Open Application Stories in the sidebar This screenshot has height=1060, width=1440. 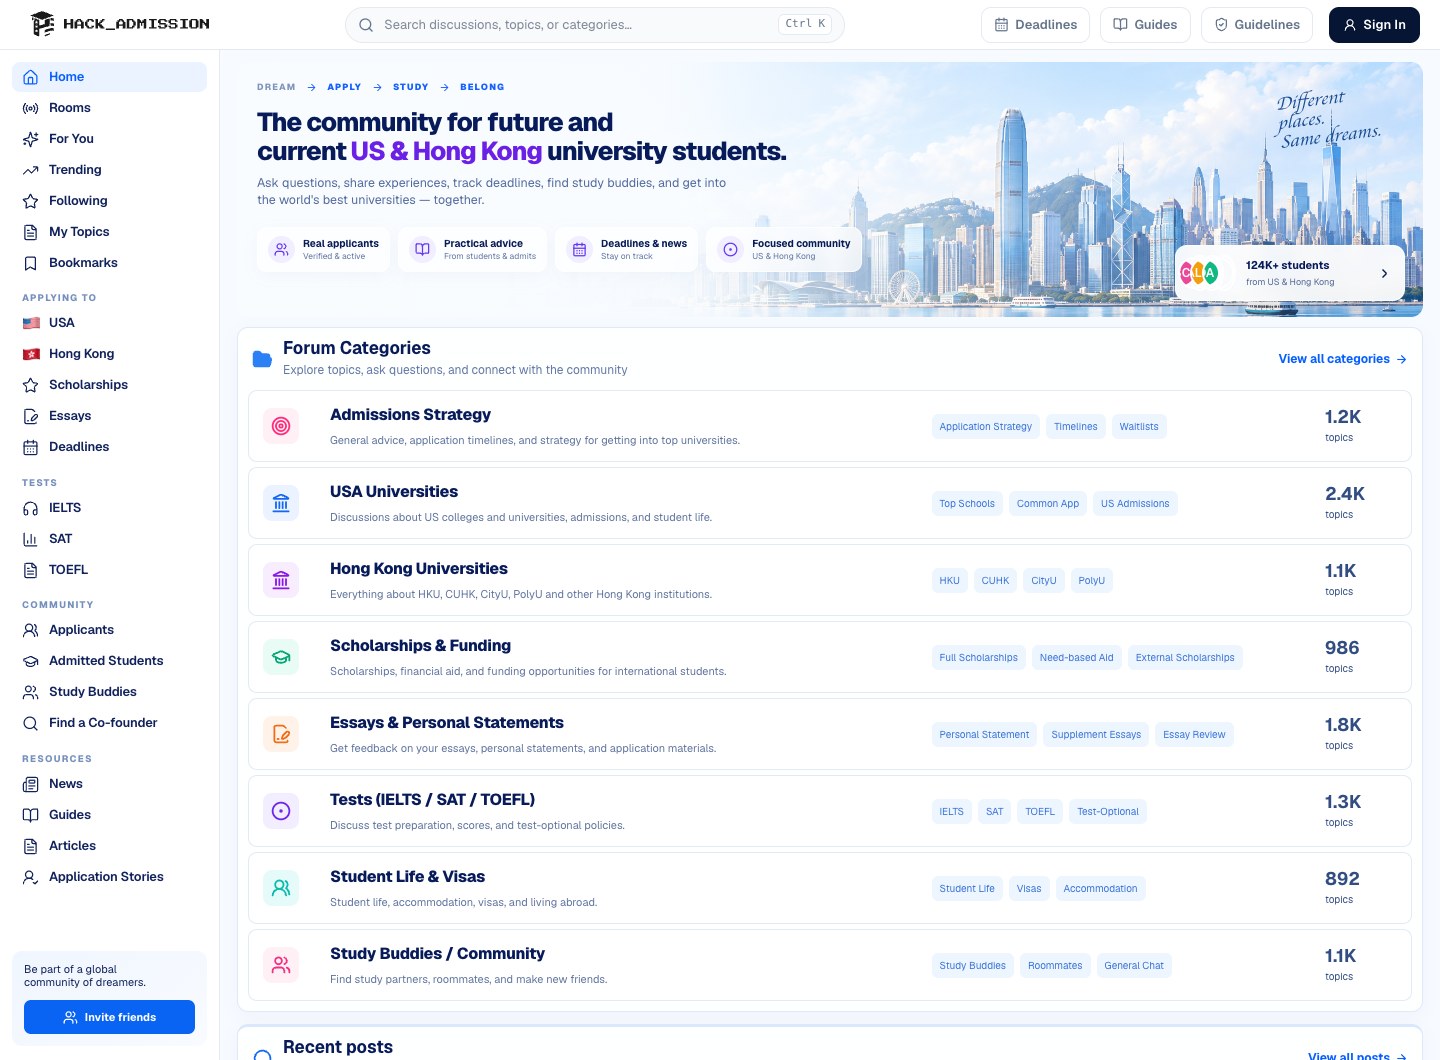109,877
